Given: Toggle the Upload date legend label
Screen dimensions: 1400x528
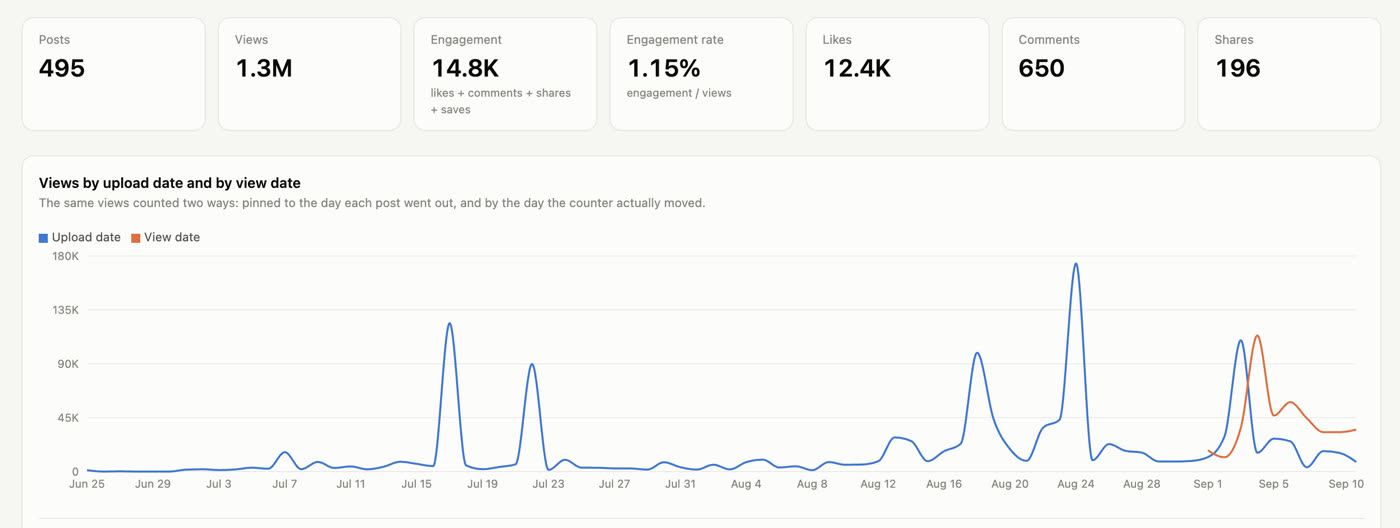Looking at the screenshot, I should click(x=86, y=238).
